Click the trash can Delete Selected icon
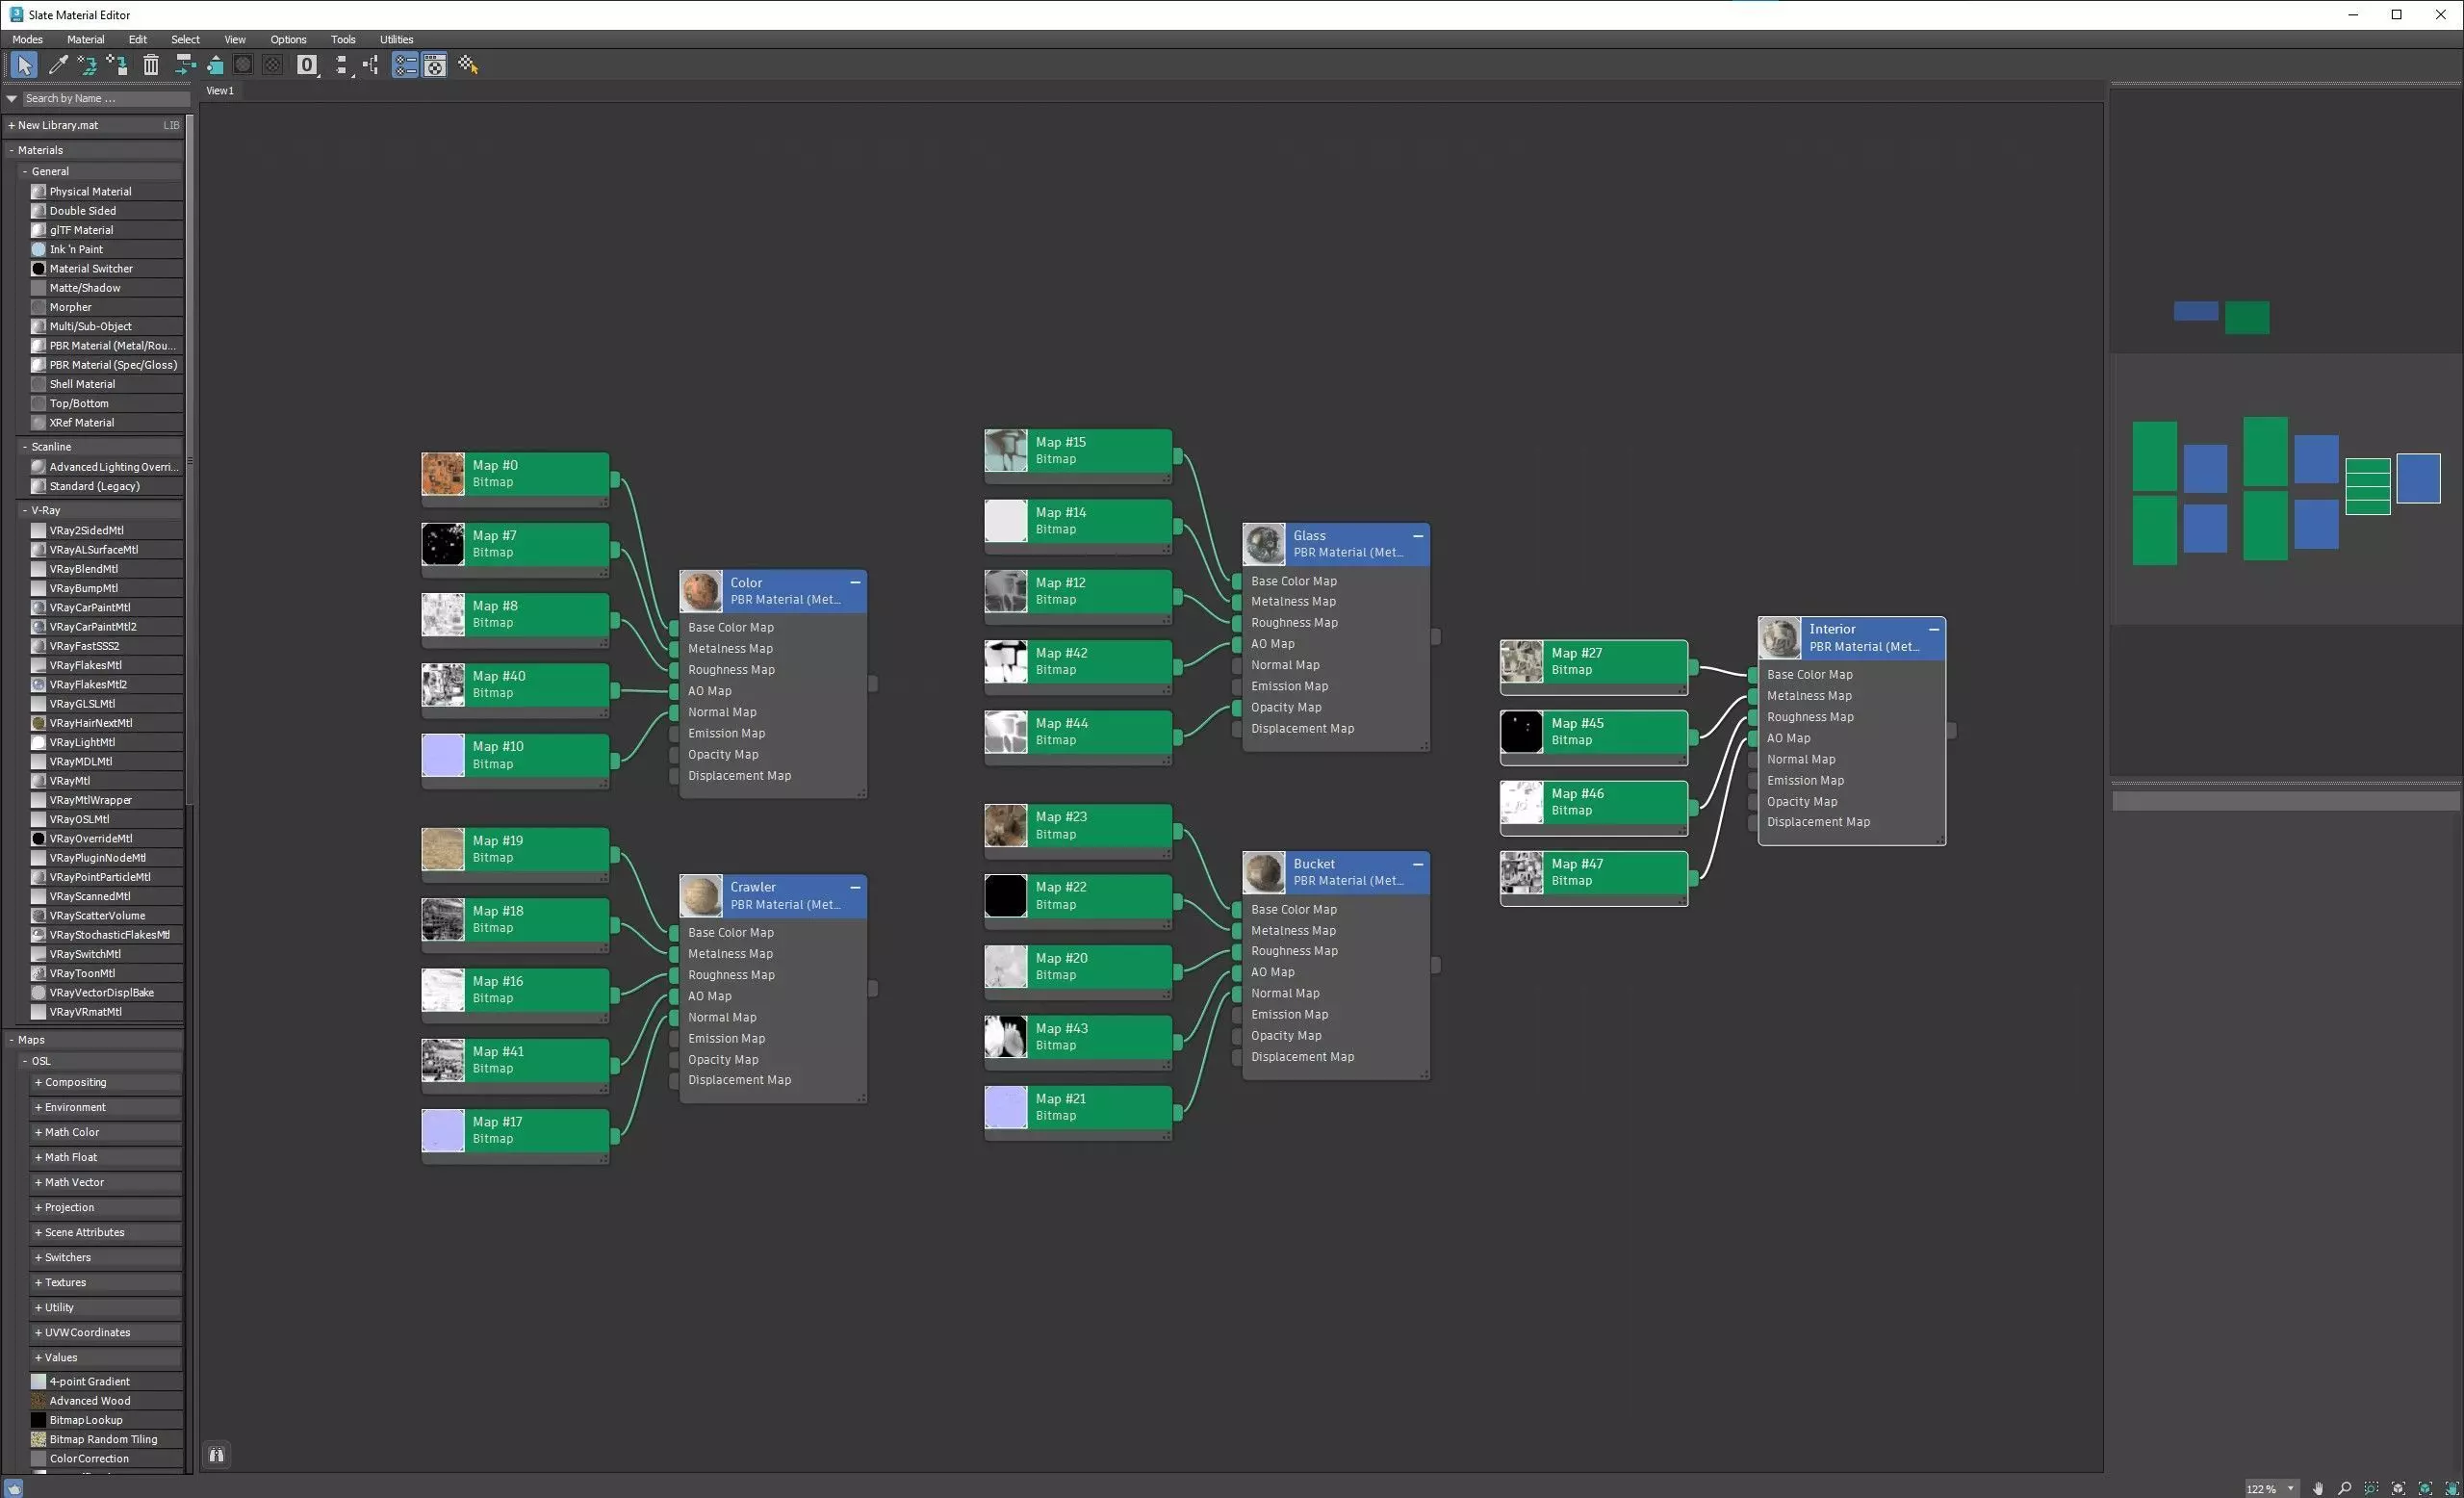Screen dimensions: 2464x1498 (151, 65)
